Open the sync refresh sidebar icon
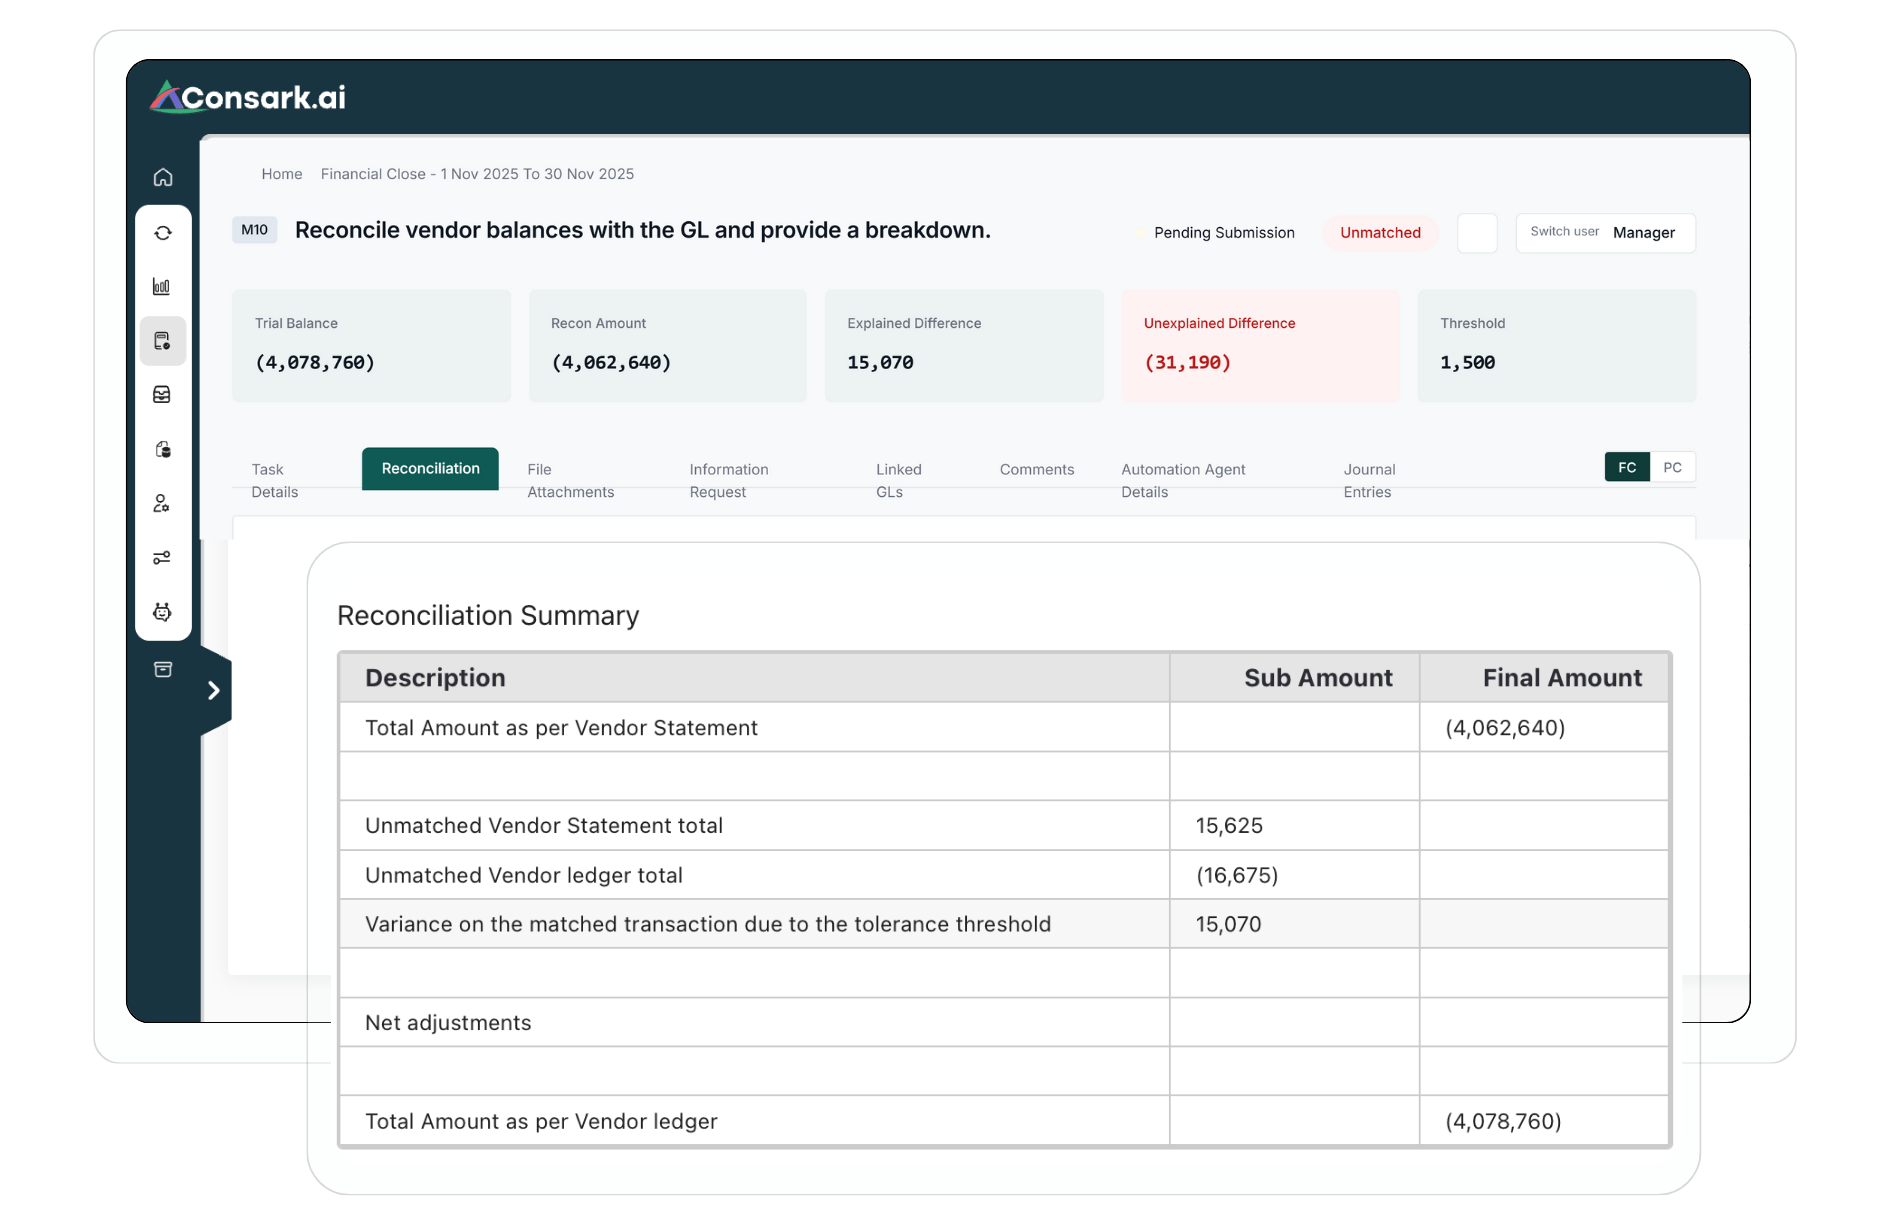This screenshot has width=1890, height=1225. (x=163, y=233)
